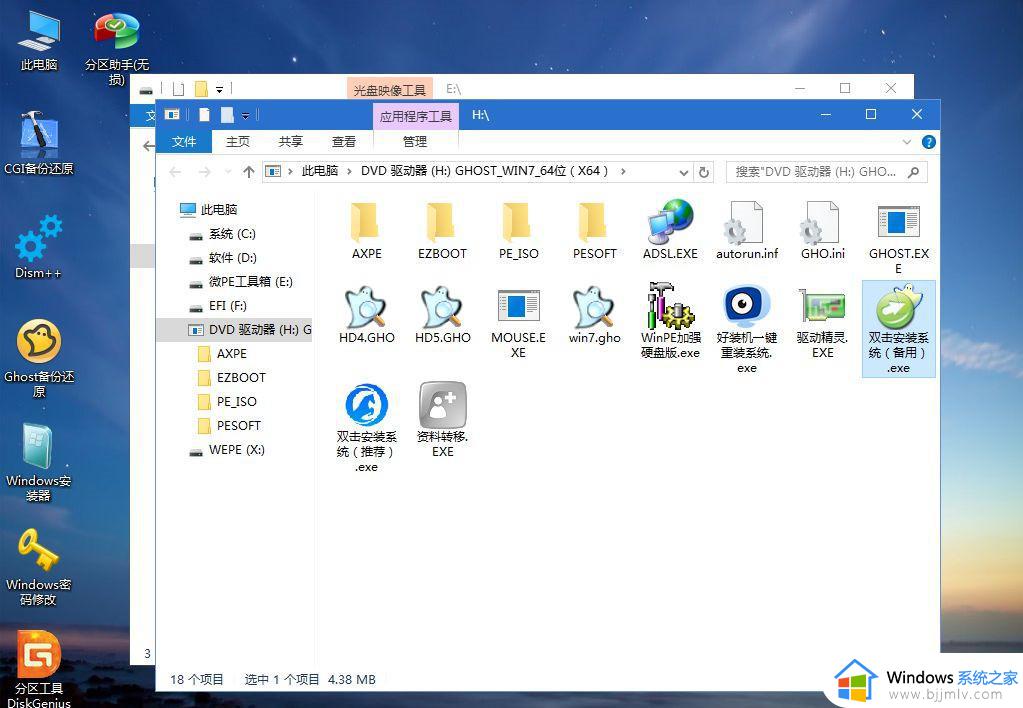Select the GHOST.EXE program icon
The width and height of the screenshot is (1023, 708).
coord(898,222)
